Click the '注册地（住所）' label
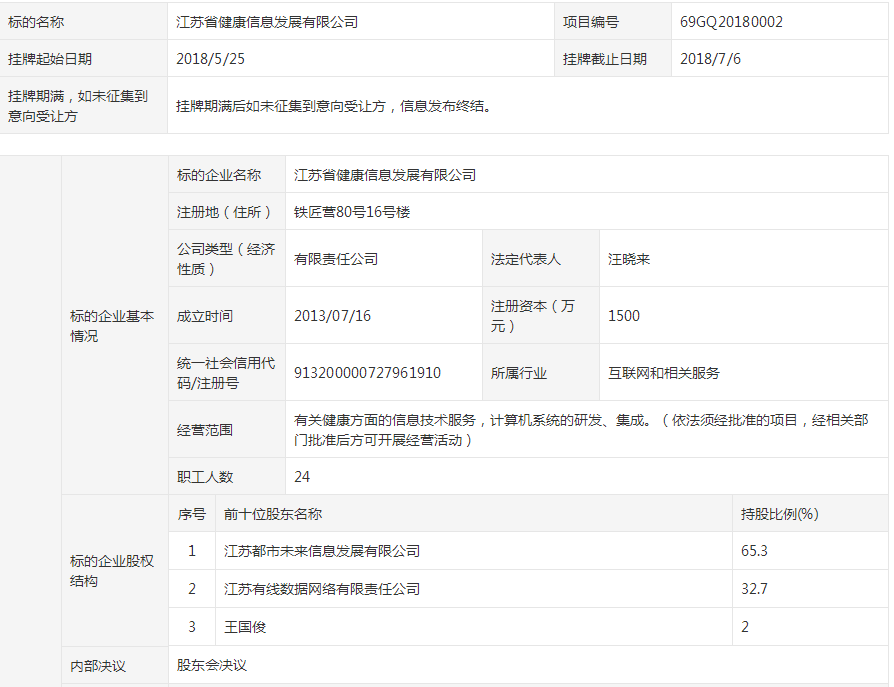The height and width of the screenshot is (687, 894). pos(224,212)
